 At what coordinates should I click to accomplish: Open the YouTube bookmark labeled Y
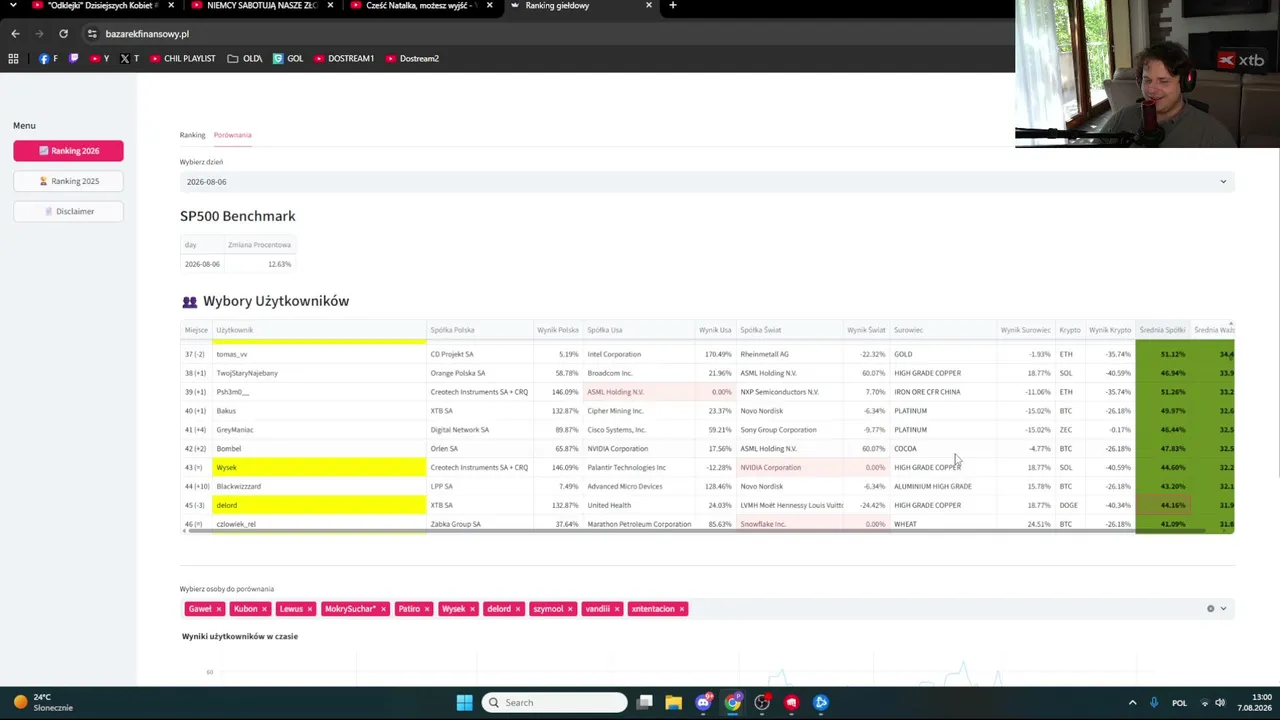coord(100,59)
